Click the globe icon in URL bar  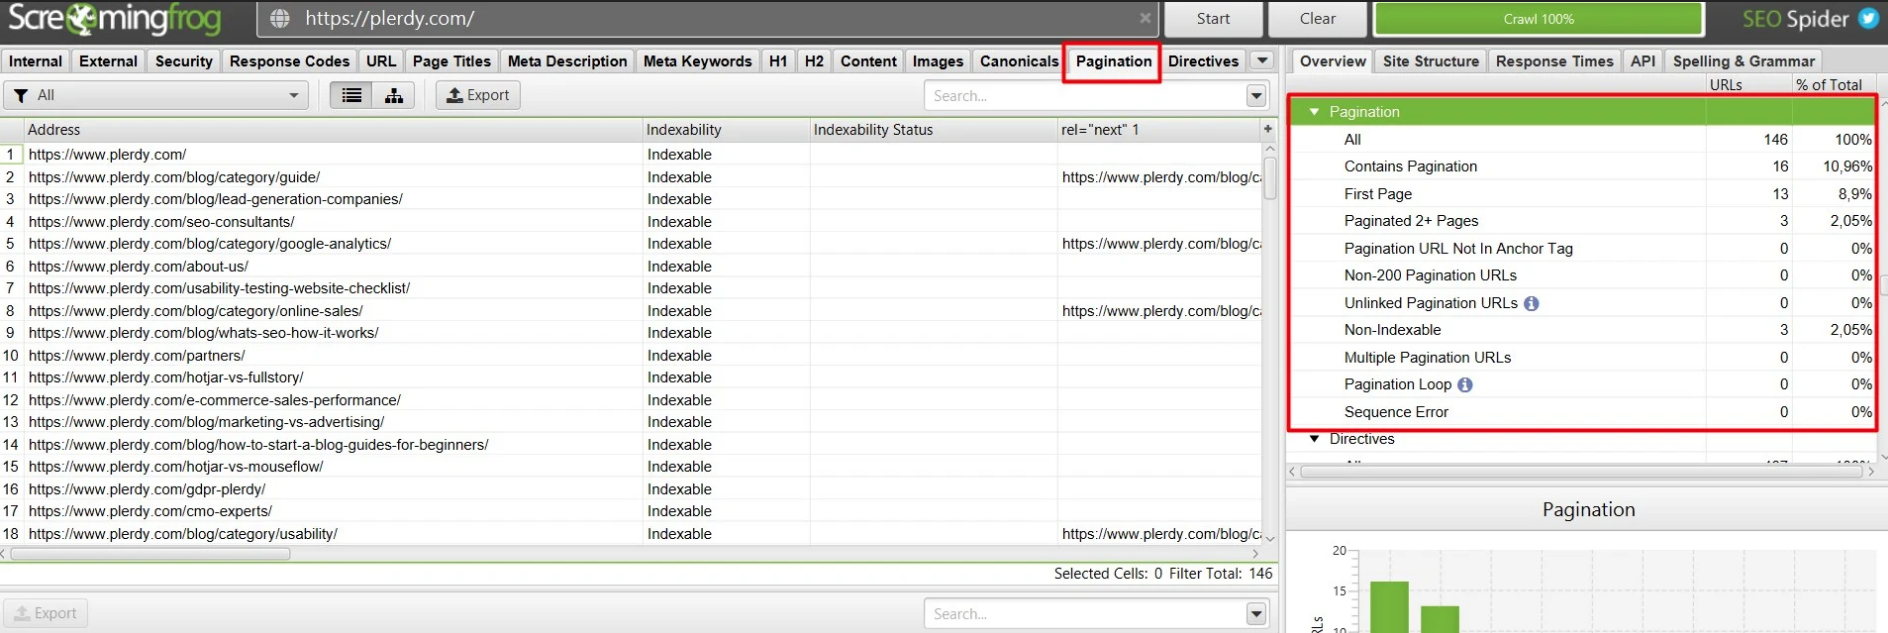click(x=280, y=18)
